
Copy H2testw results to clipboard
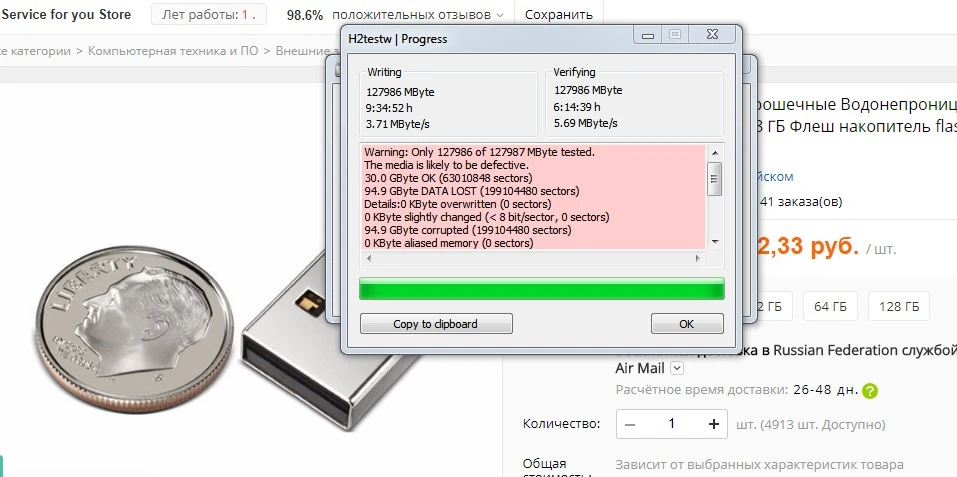tap(436, 324)
